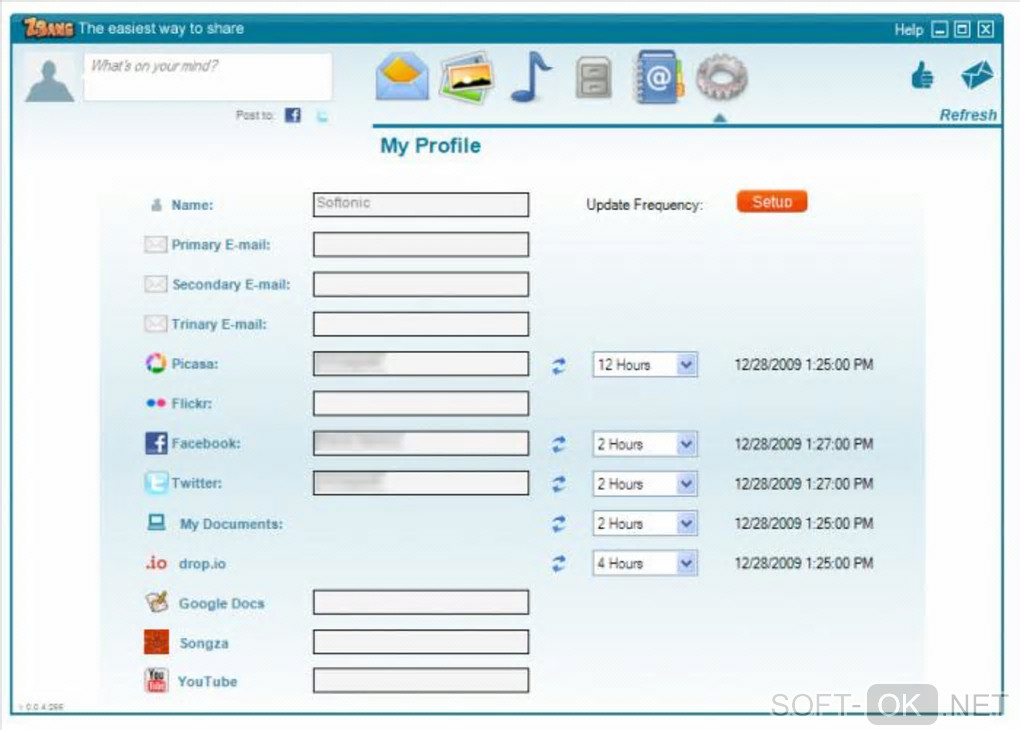Open Picasa 12 Hours frequency dropdown
This screenshot has width=1020, height=730.
click(645, 364)
